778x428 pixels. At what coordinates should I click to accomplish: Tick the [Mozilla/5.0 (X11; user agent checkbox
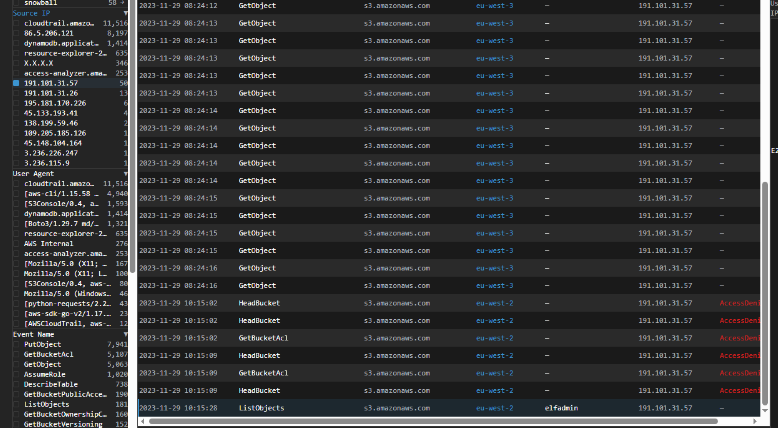(16, 264)
